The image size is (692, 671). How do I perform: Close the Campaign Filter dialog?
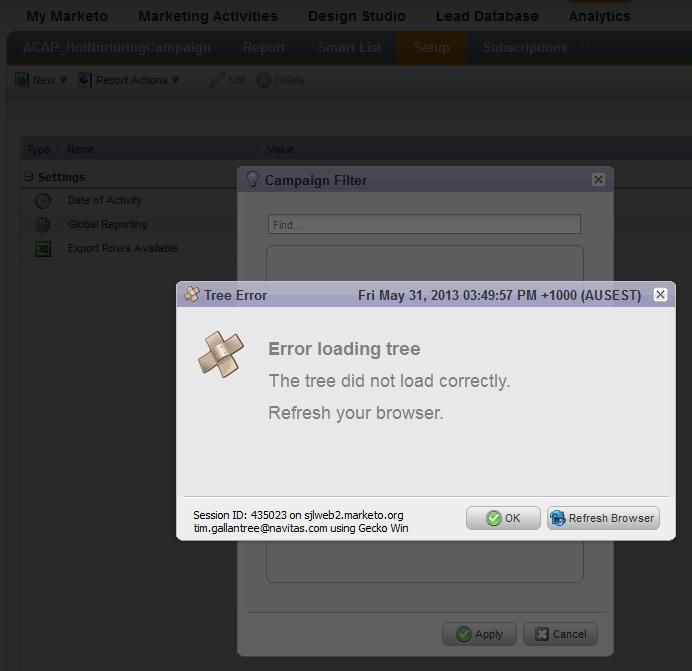click(598, 180)
